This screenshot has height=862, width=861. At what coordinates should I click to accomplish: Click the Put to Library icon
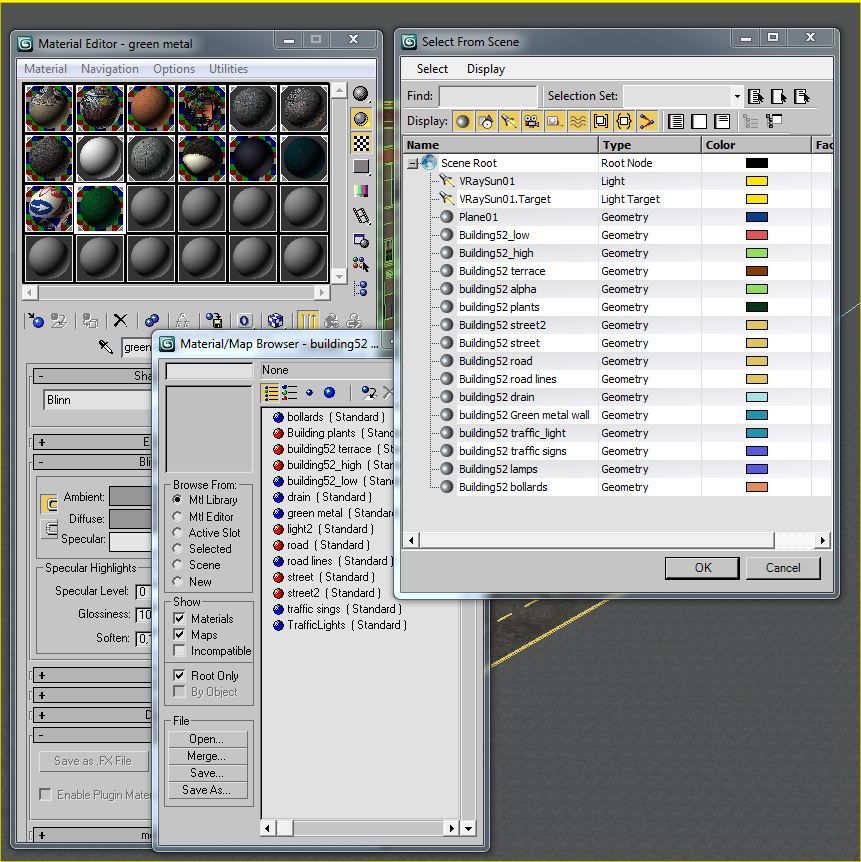[x=214, y=320]
